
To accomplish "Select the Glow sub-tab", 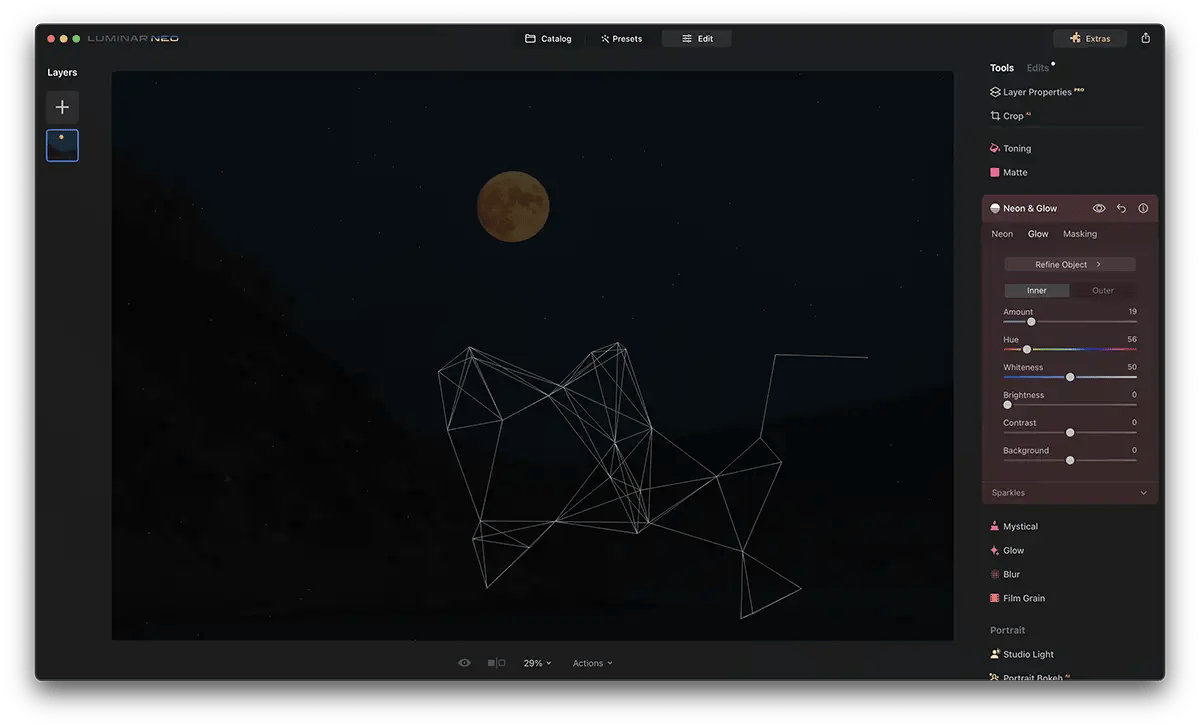I will click(x=1038, y=234).
